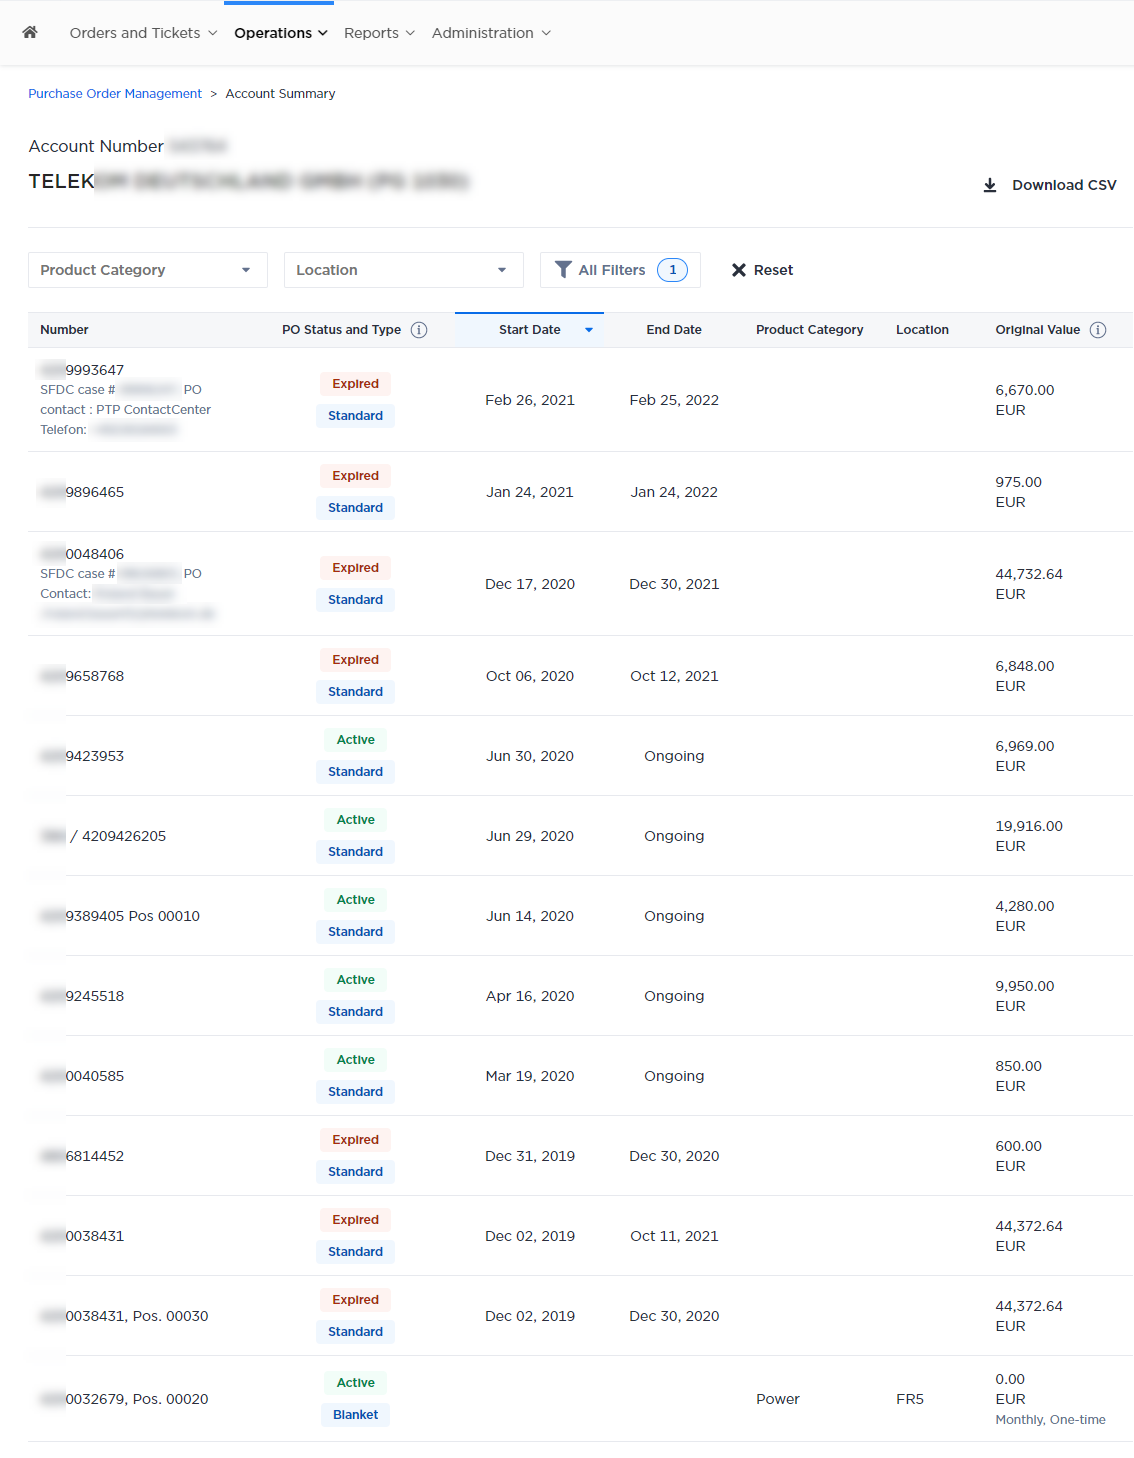The height and width of the screenshot is (1458, 1134).
Task: Expand the Administration menu
Action: pyautogui.click(x=491, y=33)
